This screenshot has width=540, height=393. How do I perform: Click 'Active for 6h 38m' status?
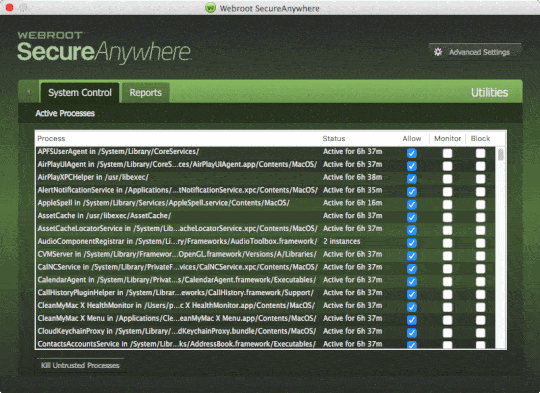pyautogui.click(x=353, y=177)
